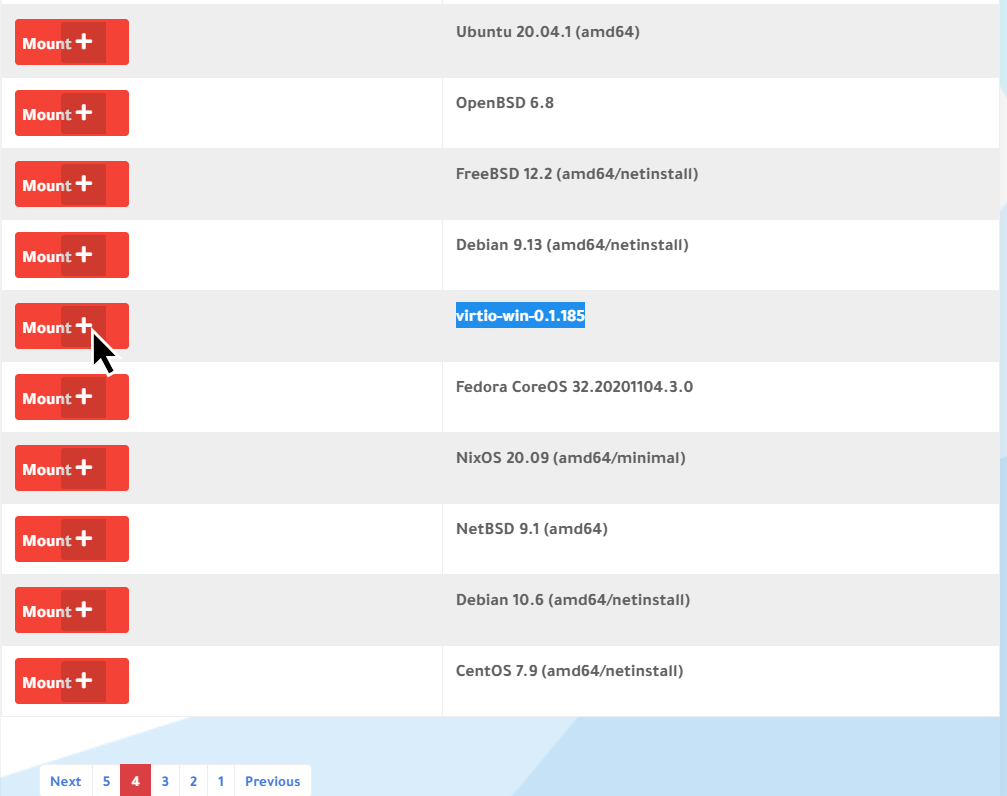
Task: Click the Fedora CoreOS 32.20201104.3.0 label
Action: [x=574, y=387]
